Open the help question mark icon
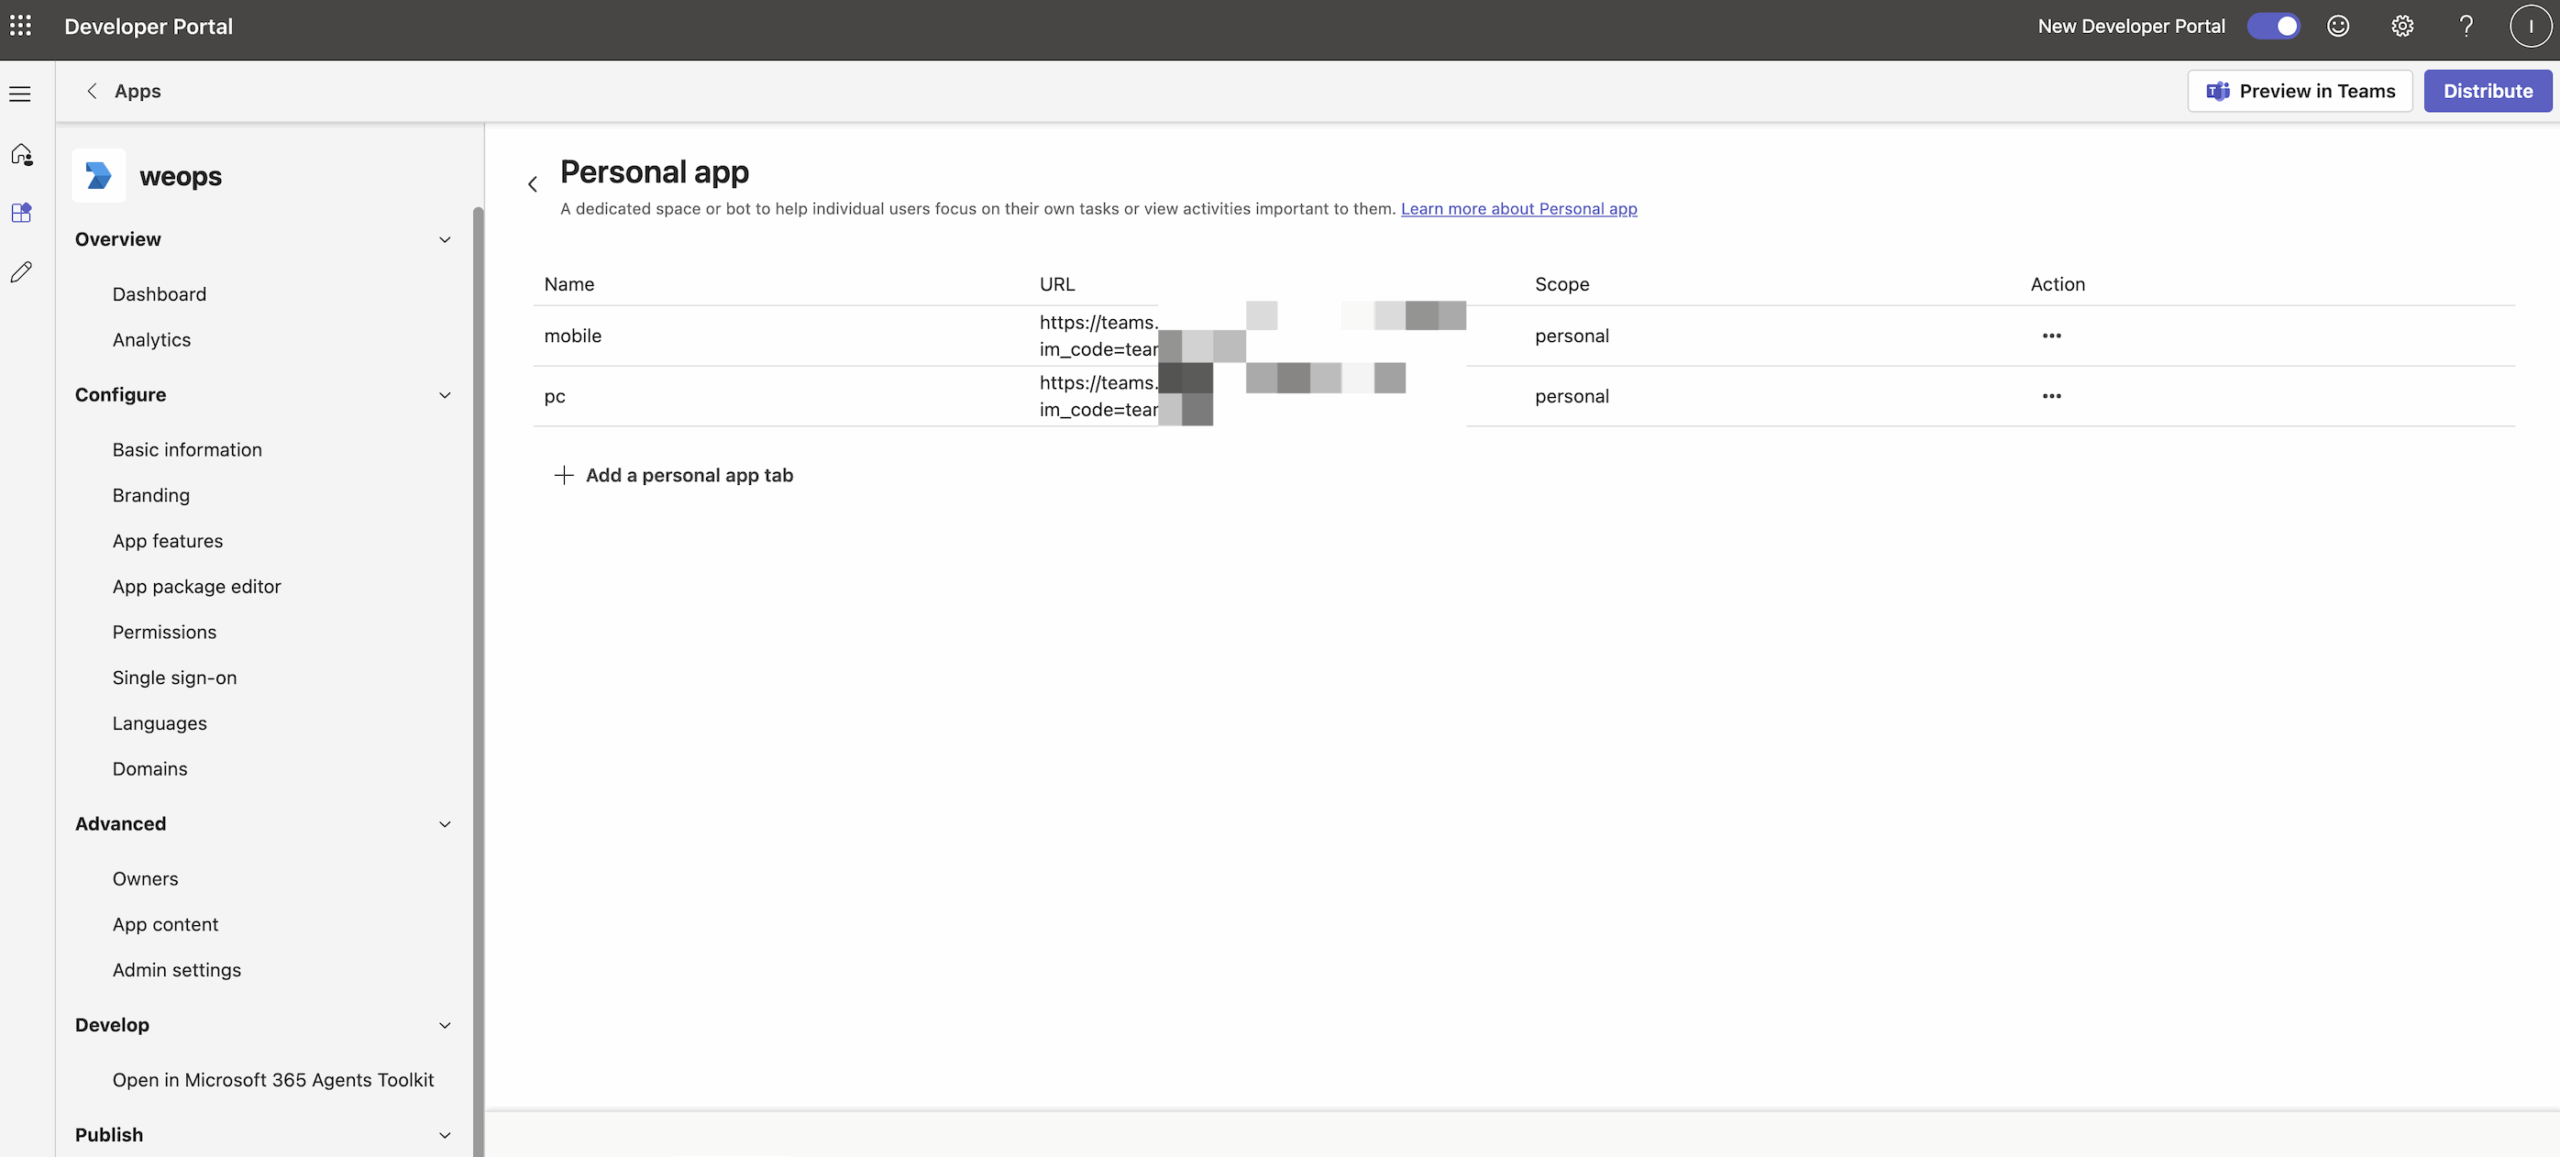This screenshot has width=2560, height=1157. click(x=2466, y=26)
